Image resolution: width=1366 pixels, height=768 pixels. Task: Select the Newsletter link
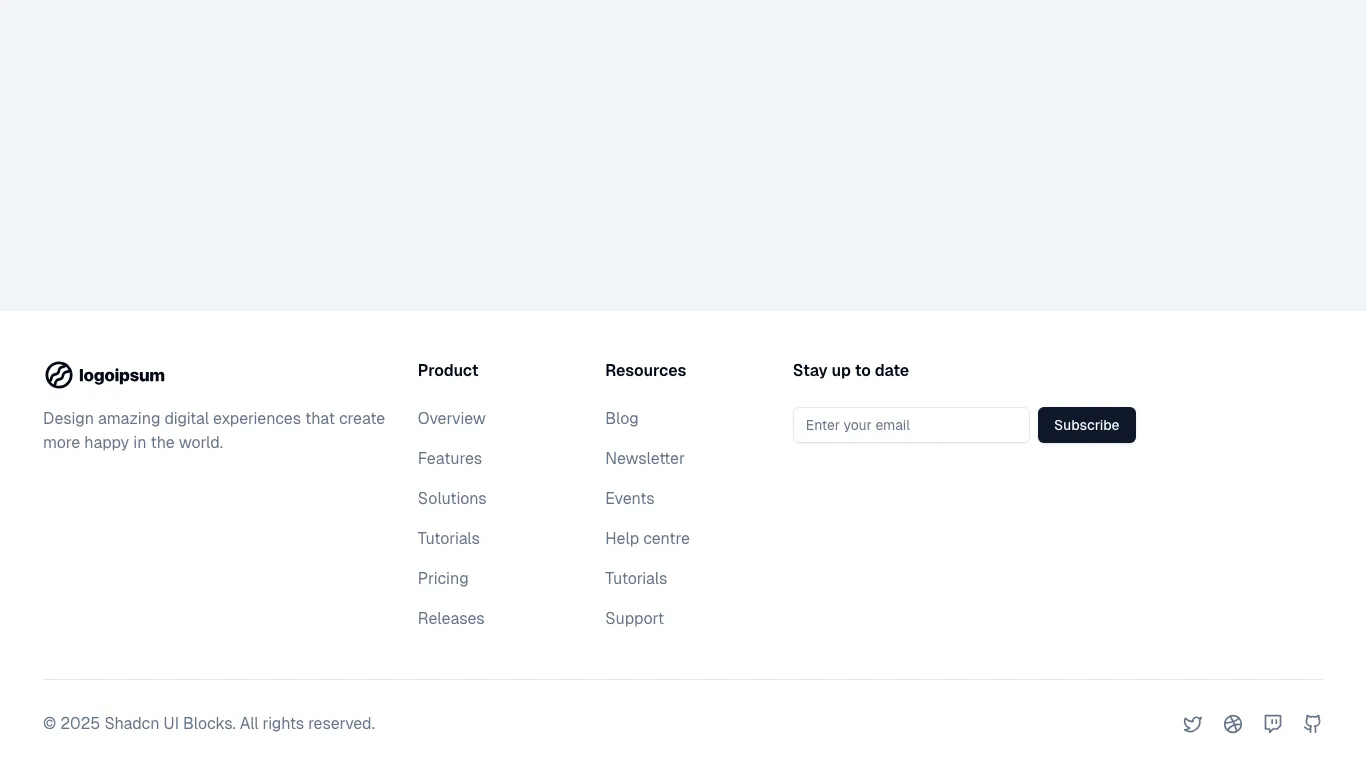click(644, 458)
